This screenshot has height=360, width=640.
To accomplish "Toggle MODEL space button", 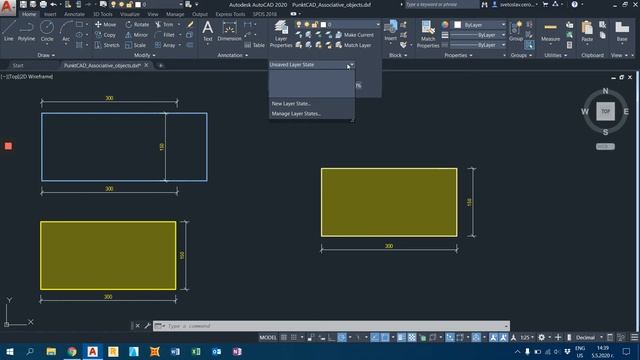I will (268, 338).
